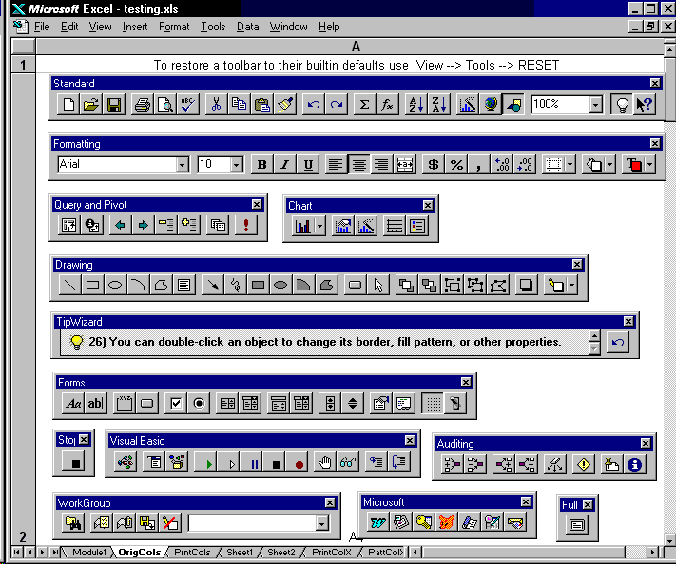Apply Percent Style formatting
This screenshot has width=676, height=564.
point(456,164)
